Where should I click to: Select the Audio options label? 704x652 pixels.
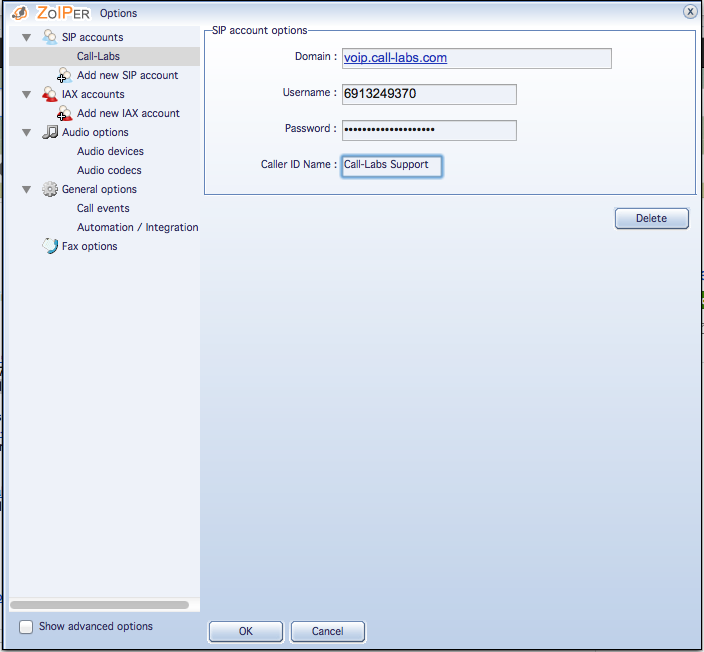[x=95, y=132]
